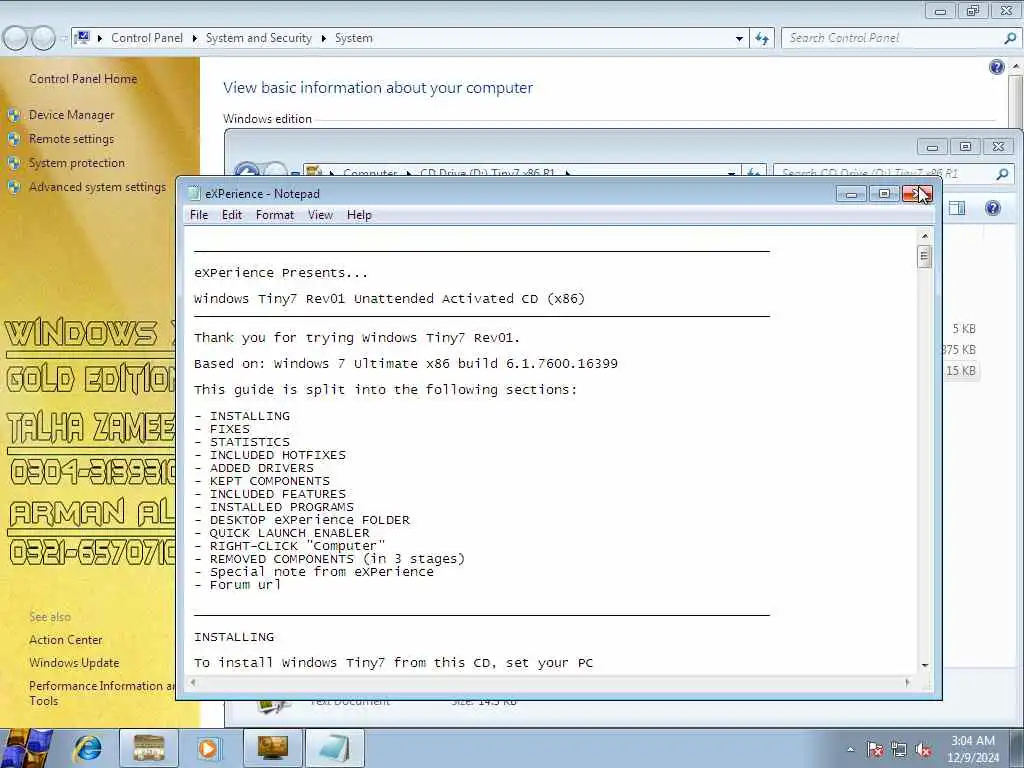
Task: Expand the arrow after Control Panel breadcrumb
Action: [x=195, y=38]
